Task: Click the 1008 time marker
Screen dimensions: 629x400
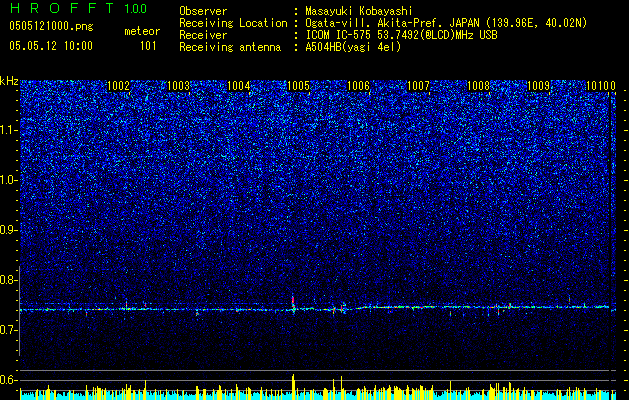Action: click(x=479, y=86)
